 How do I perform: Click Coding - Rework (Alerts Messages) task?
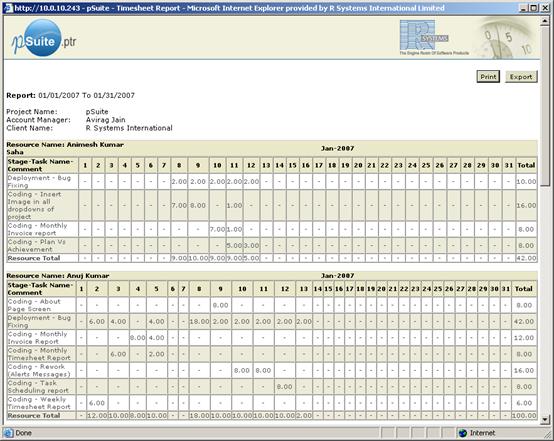(x=39, y=370)
